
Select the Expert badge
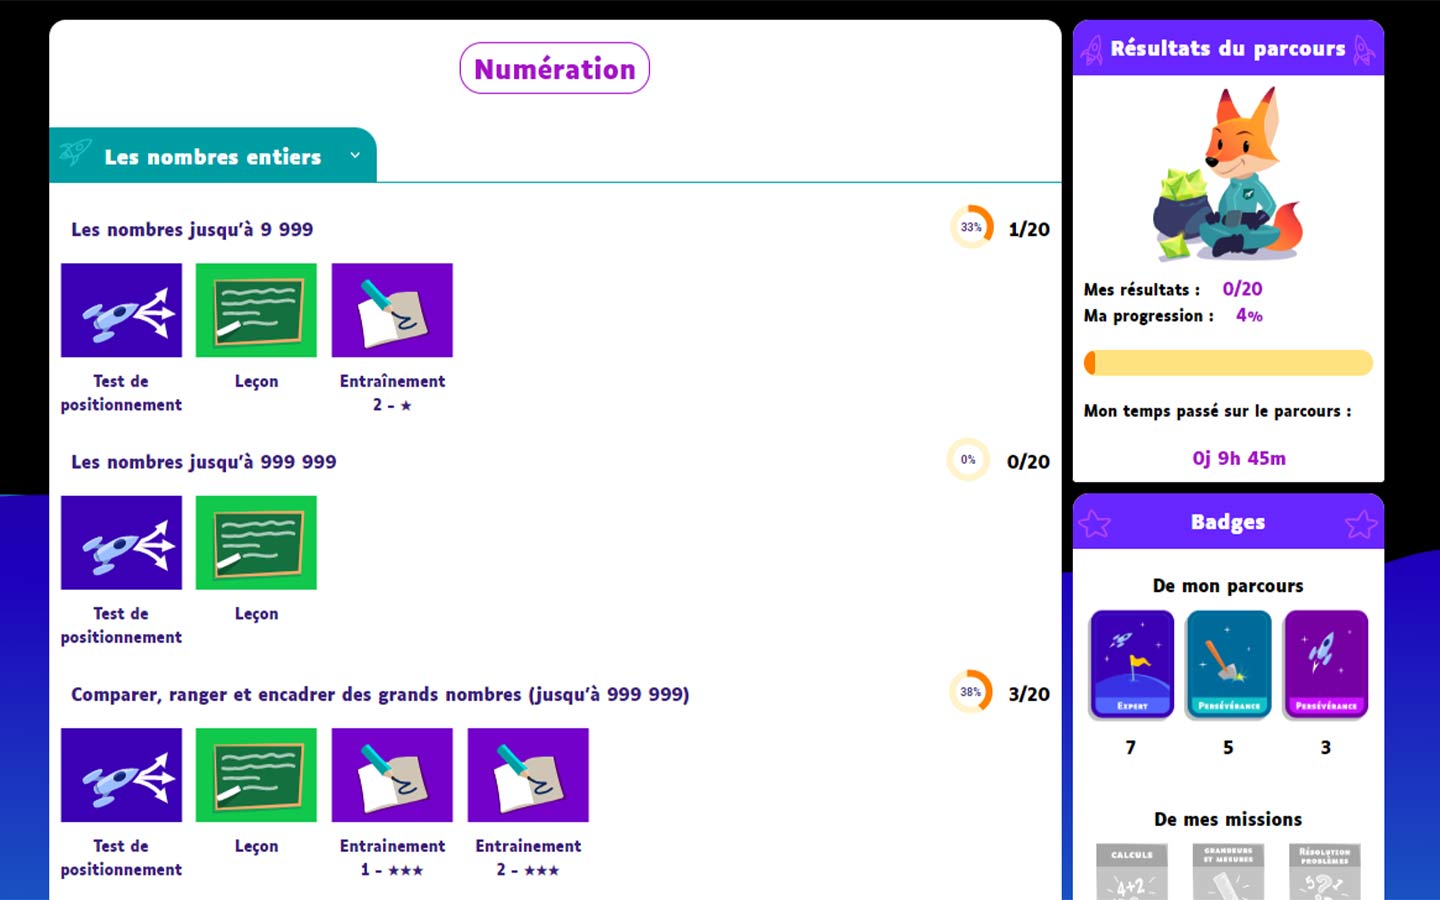click(x=1131, y=664)
